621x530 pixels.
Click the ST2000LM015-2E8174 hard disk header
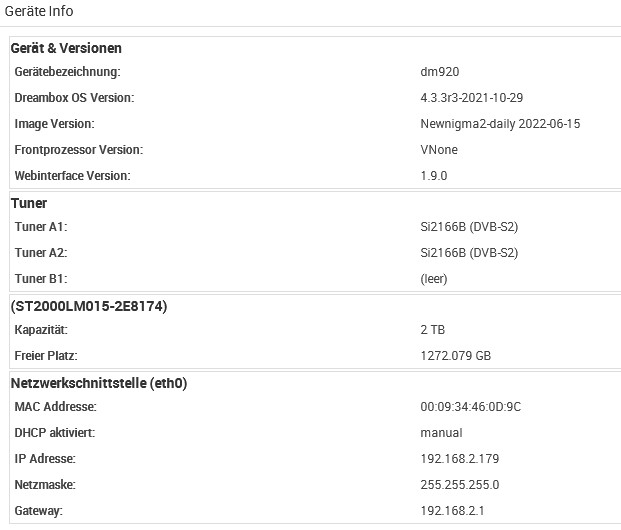click(x=88, y=306)
